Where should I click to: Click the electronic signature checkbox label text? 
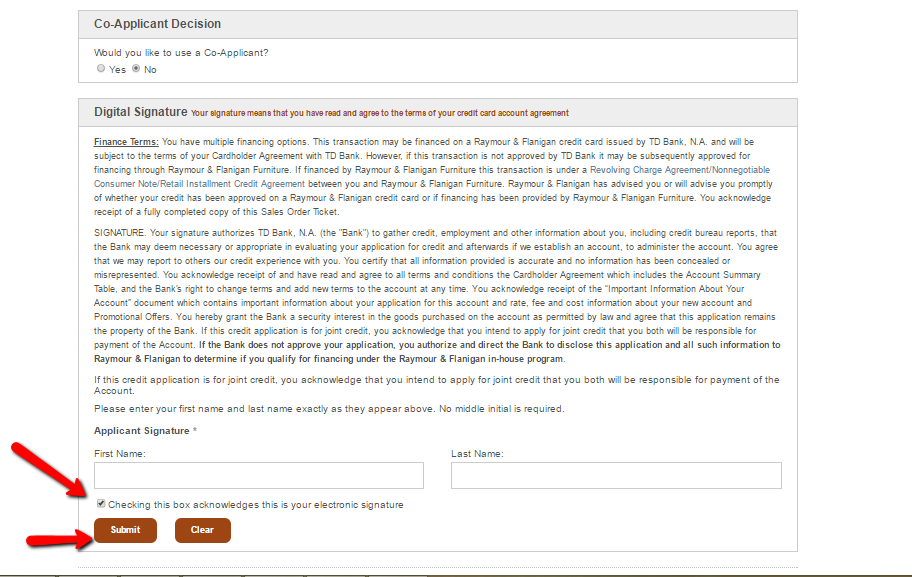tap(256, 505)
